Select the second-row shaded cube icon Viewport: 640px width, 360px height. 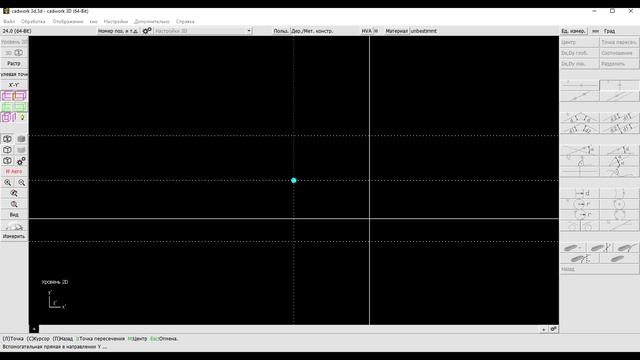point(21,150)
